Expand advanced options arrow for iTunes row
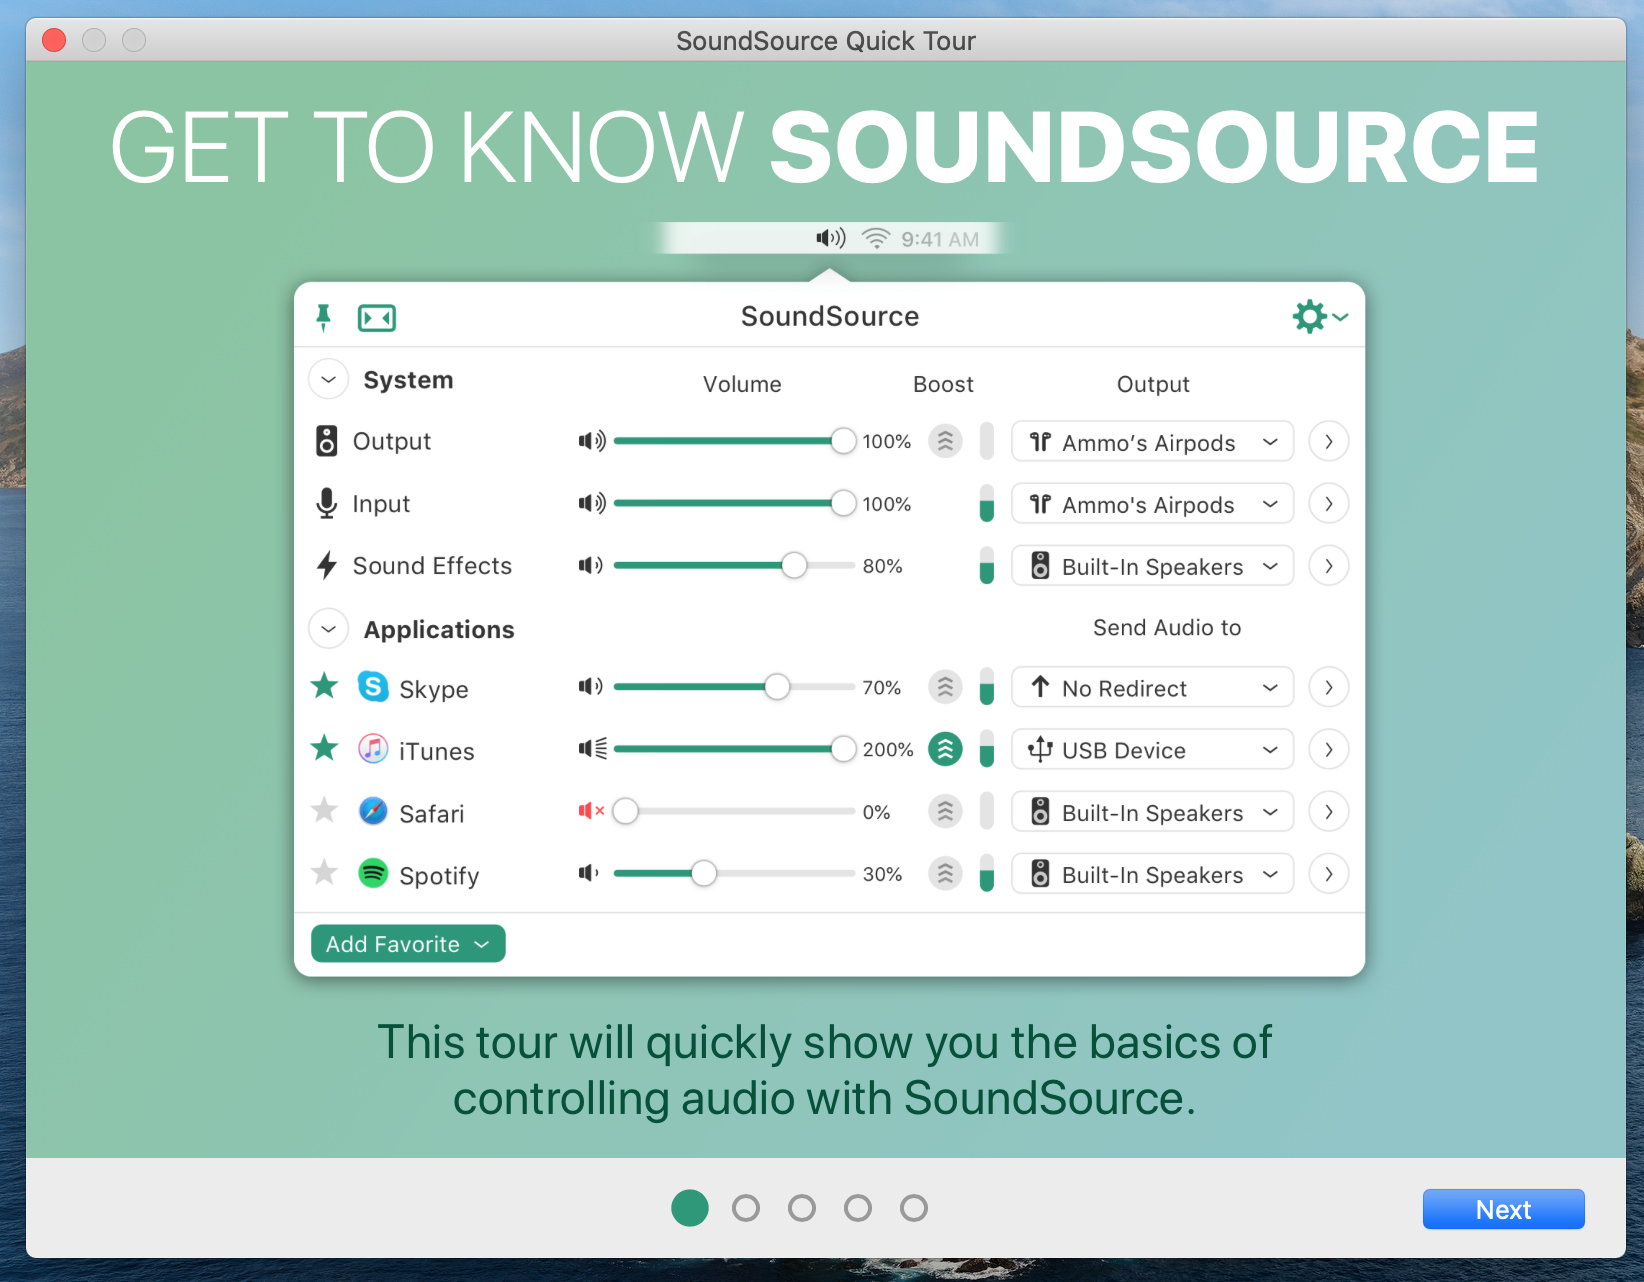 tap(1329, 749)
